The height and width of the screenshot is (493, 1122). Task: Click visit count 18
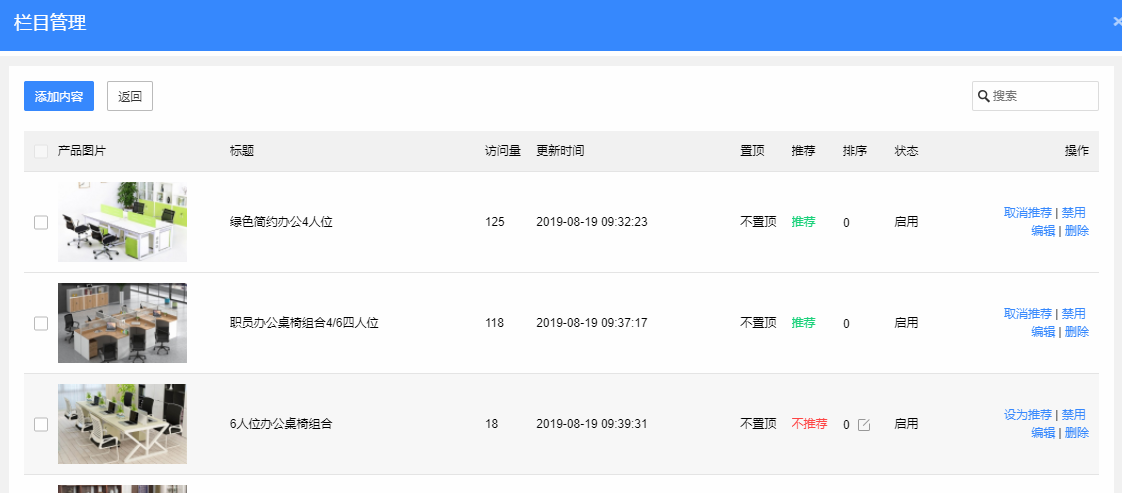coord(492,424)
